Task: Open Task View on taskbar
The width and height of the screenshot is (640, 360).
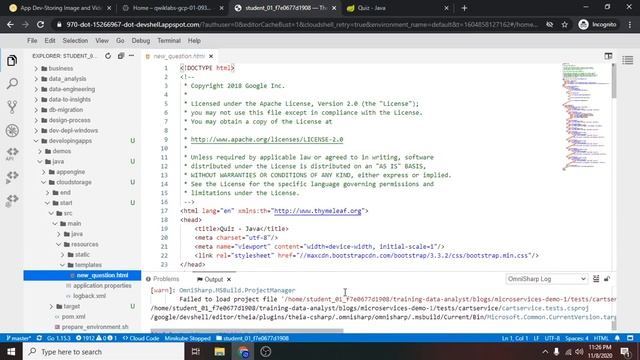Action: 196,351
